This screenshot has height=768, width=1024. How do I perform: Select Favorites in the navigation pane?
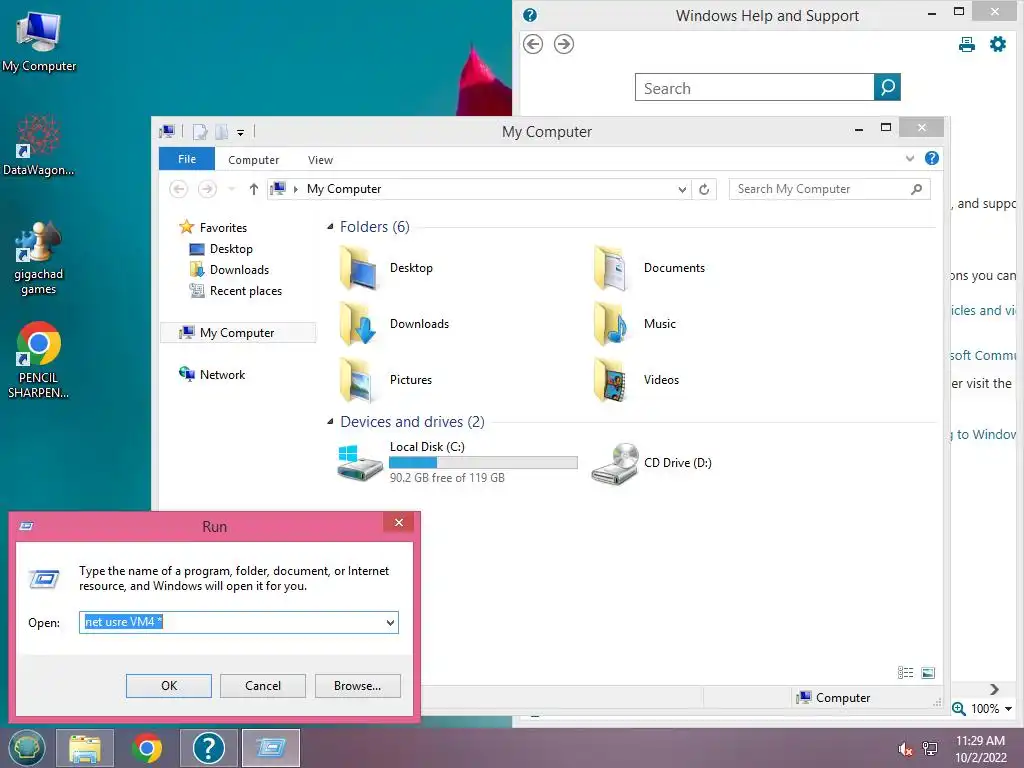coord(213,227)
